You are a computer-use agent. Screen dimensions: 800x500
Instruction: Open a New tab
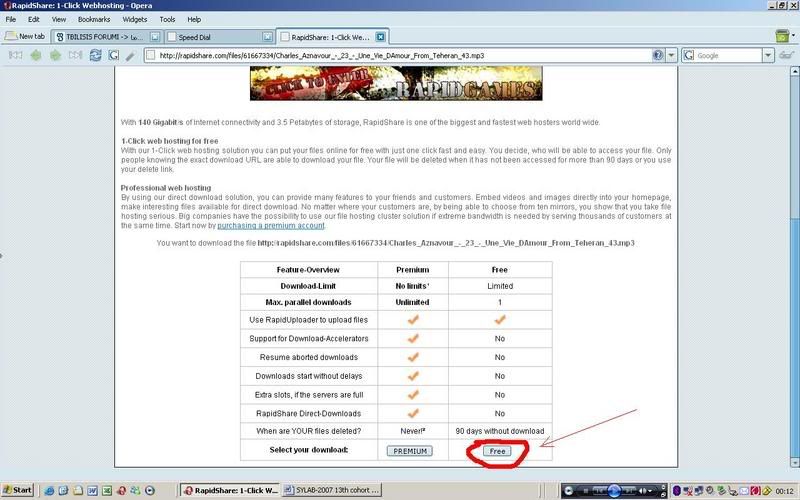click(x=24, y=36)
